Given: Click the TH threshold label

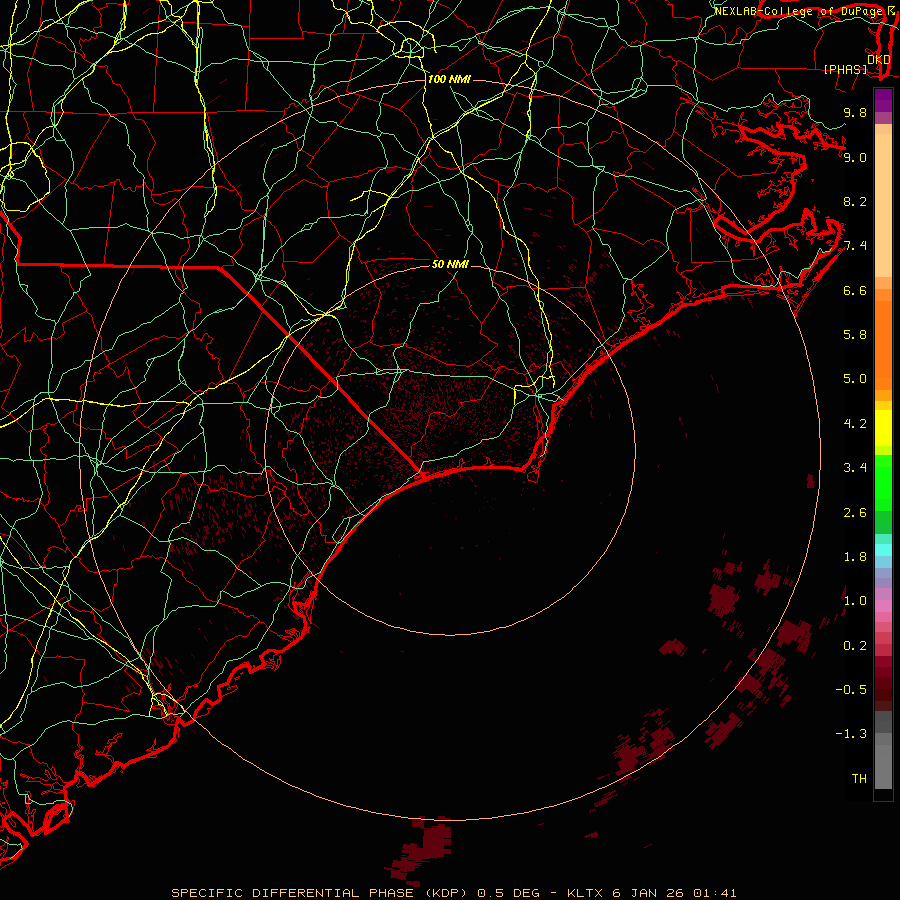Looking at the screenshot, I should (859, 779).
